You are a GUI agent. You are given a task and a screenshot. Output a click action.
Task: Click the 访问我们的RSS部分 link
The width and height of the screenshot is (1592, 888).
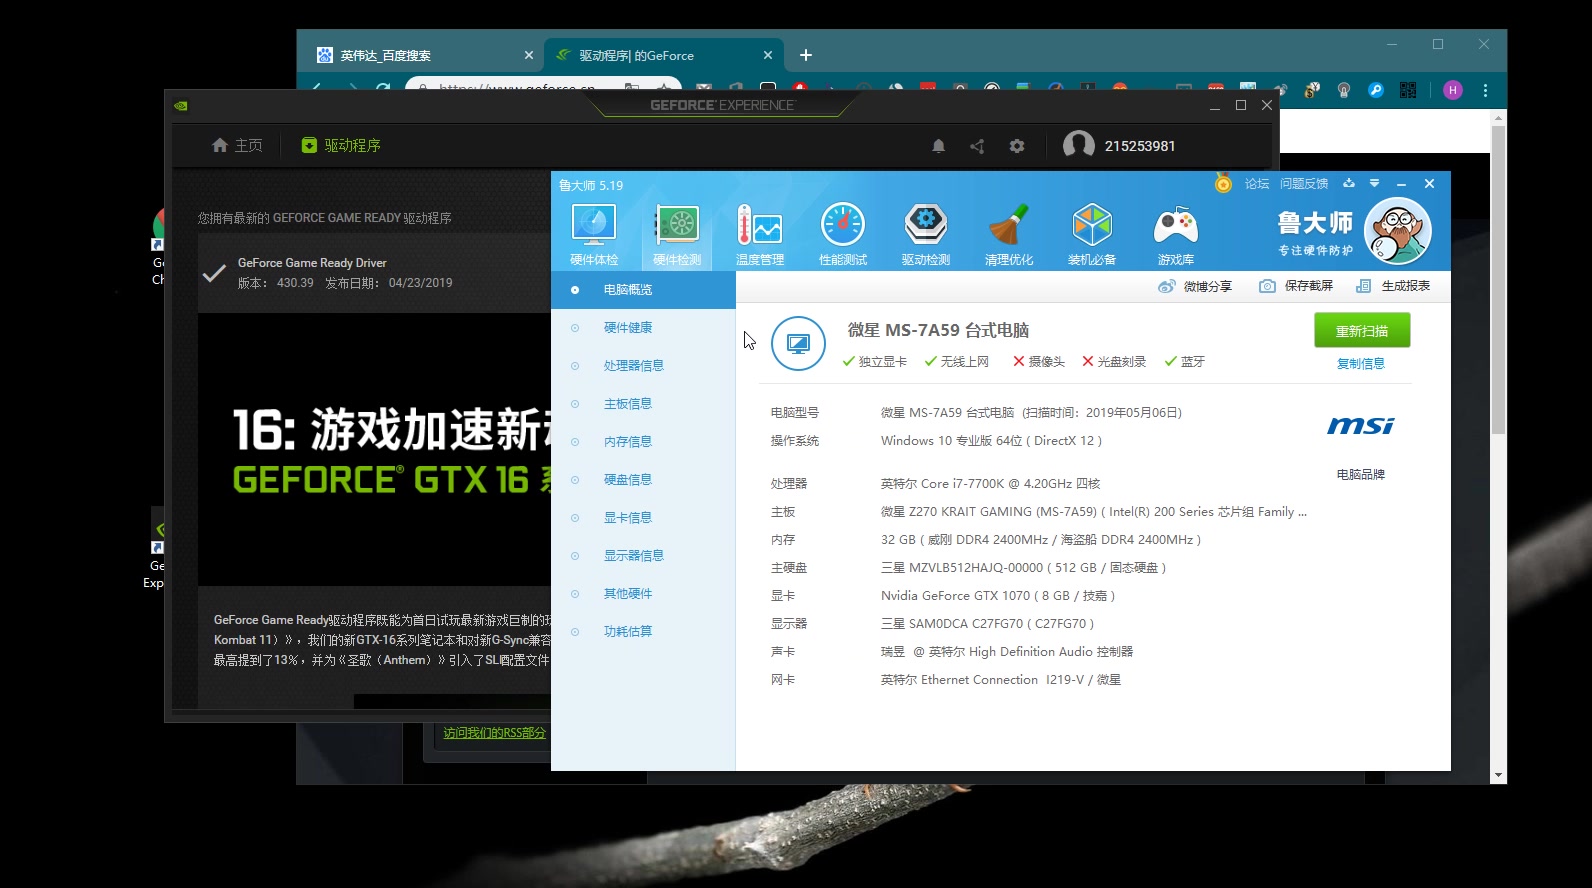click(494, 733)
